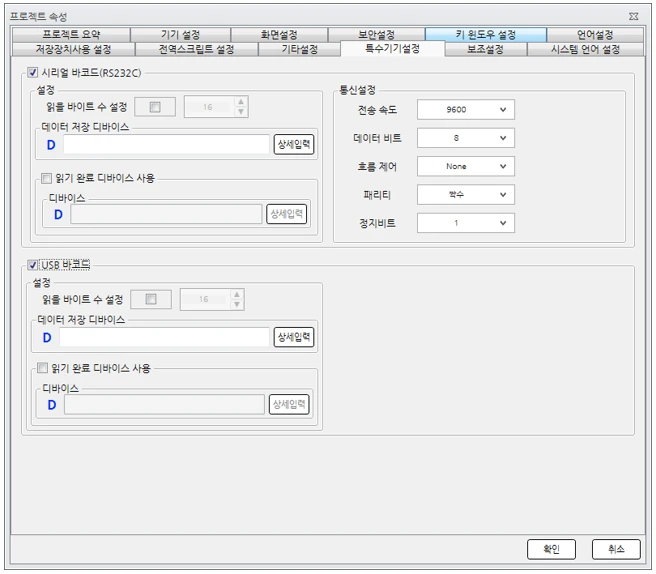Viewport: 656px width, 574px height.
Task: Enable 읽을 바이트 수 설정 for USB barcode
Action: click(x=151, y=299)
